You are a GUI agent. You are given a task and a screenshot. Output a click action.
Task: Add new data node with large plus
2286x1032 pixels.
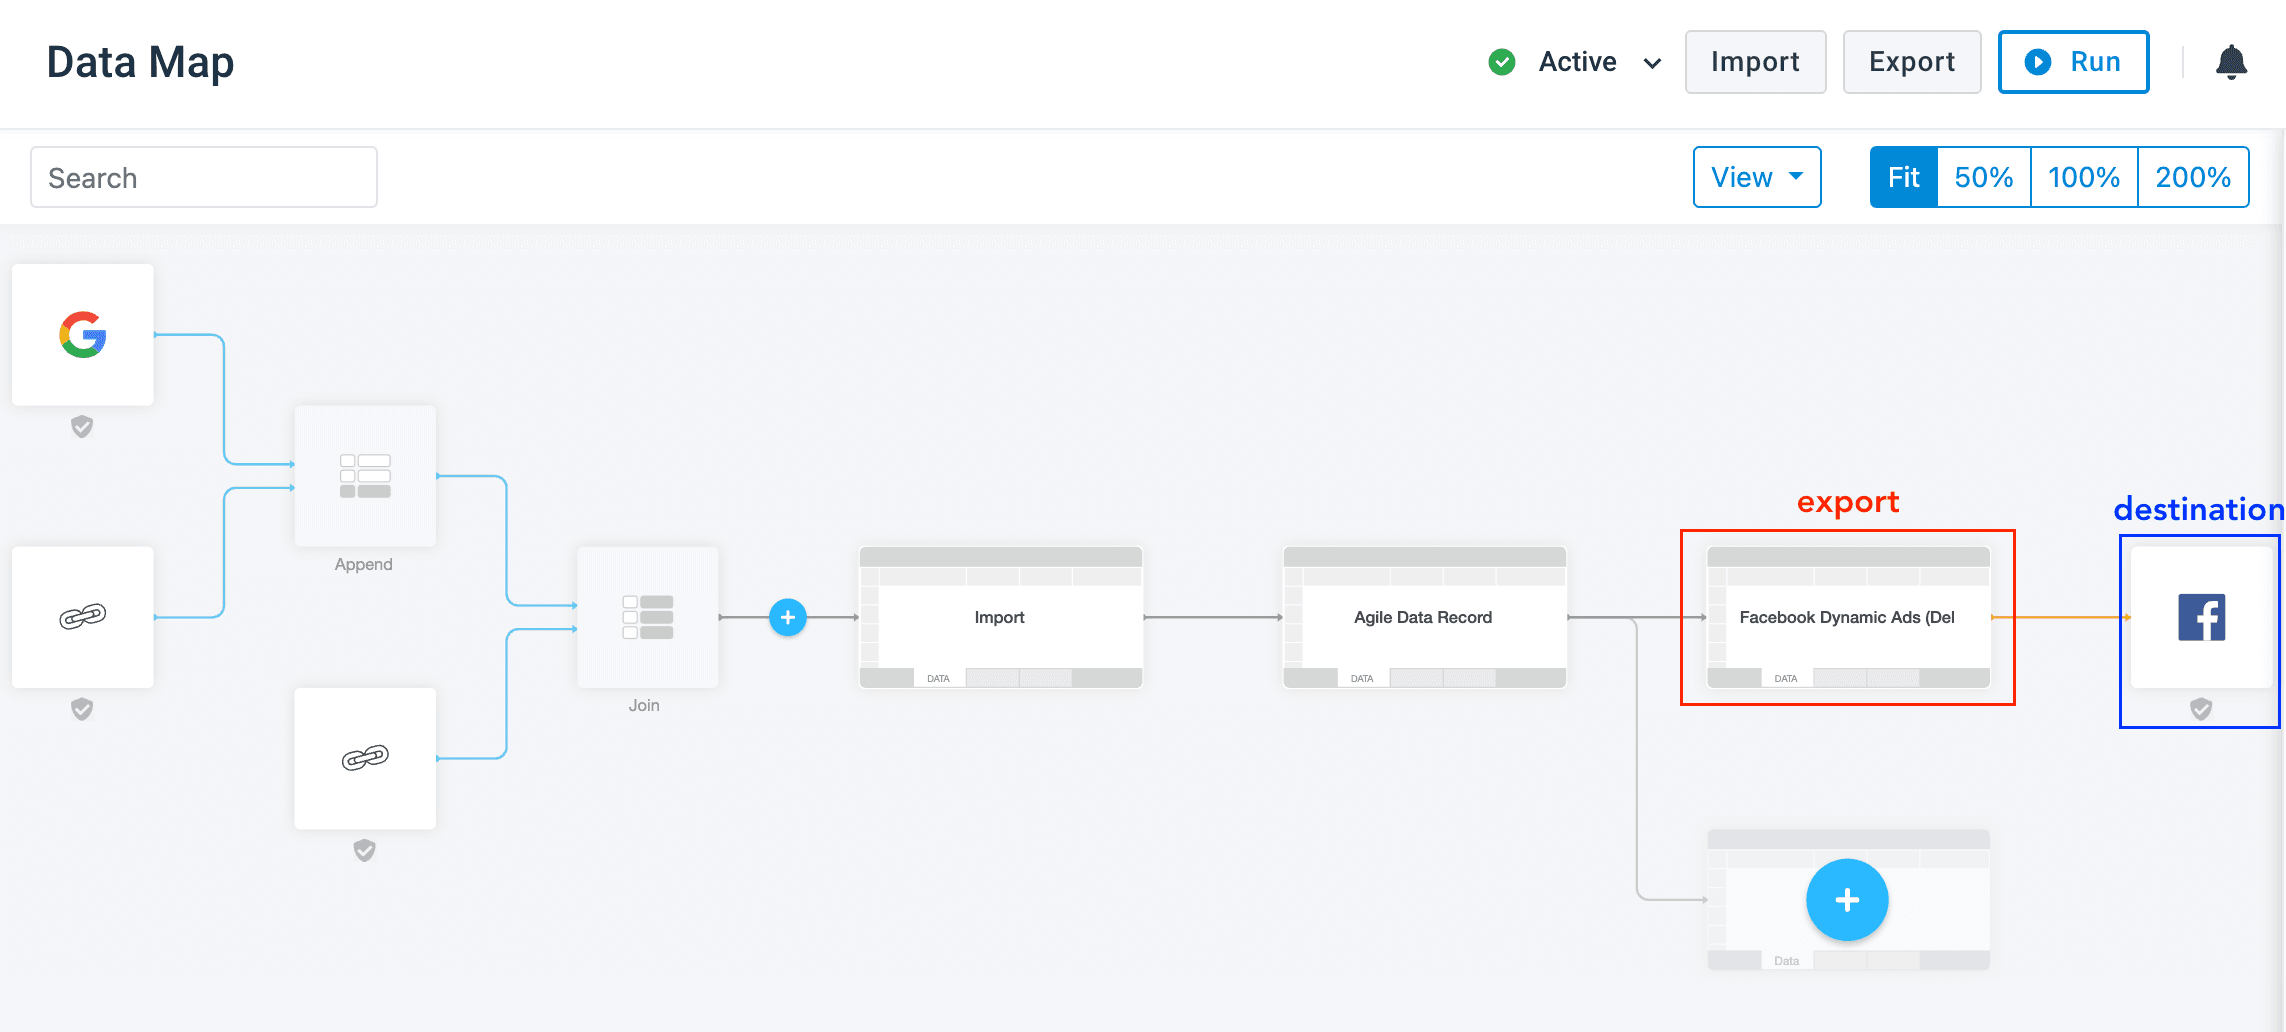click(x=1847, y=900)
